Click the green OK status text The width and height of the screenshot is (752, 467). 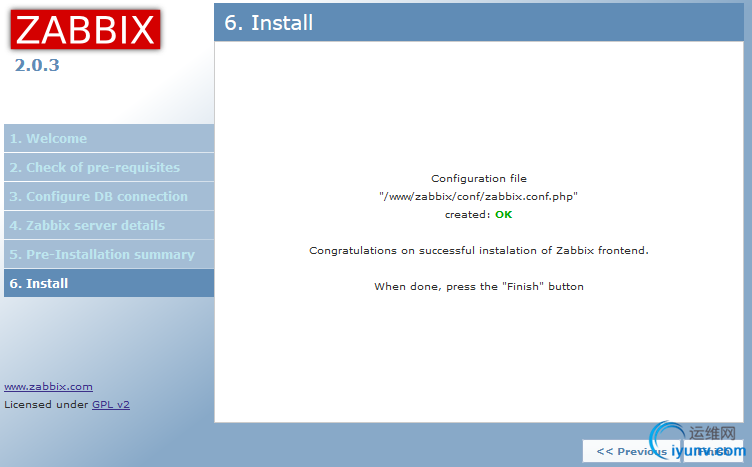(x=504, y=214)
